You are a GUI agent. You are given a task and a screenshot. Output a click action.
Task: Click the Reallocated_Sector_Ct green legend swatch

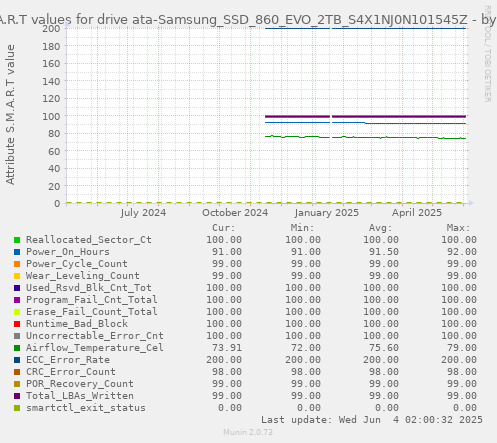[x=17, y=240]
